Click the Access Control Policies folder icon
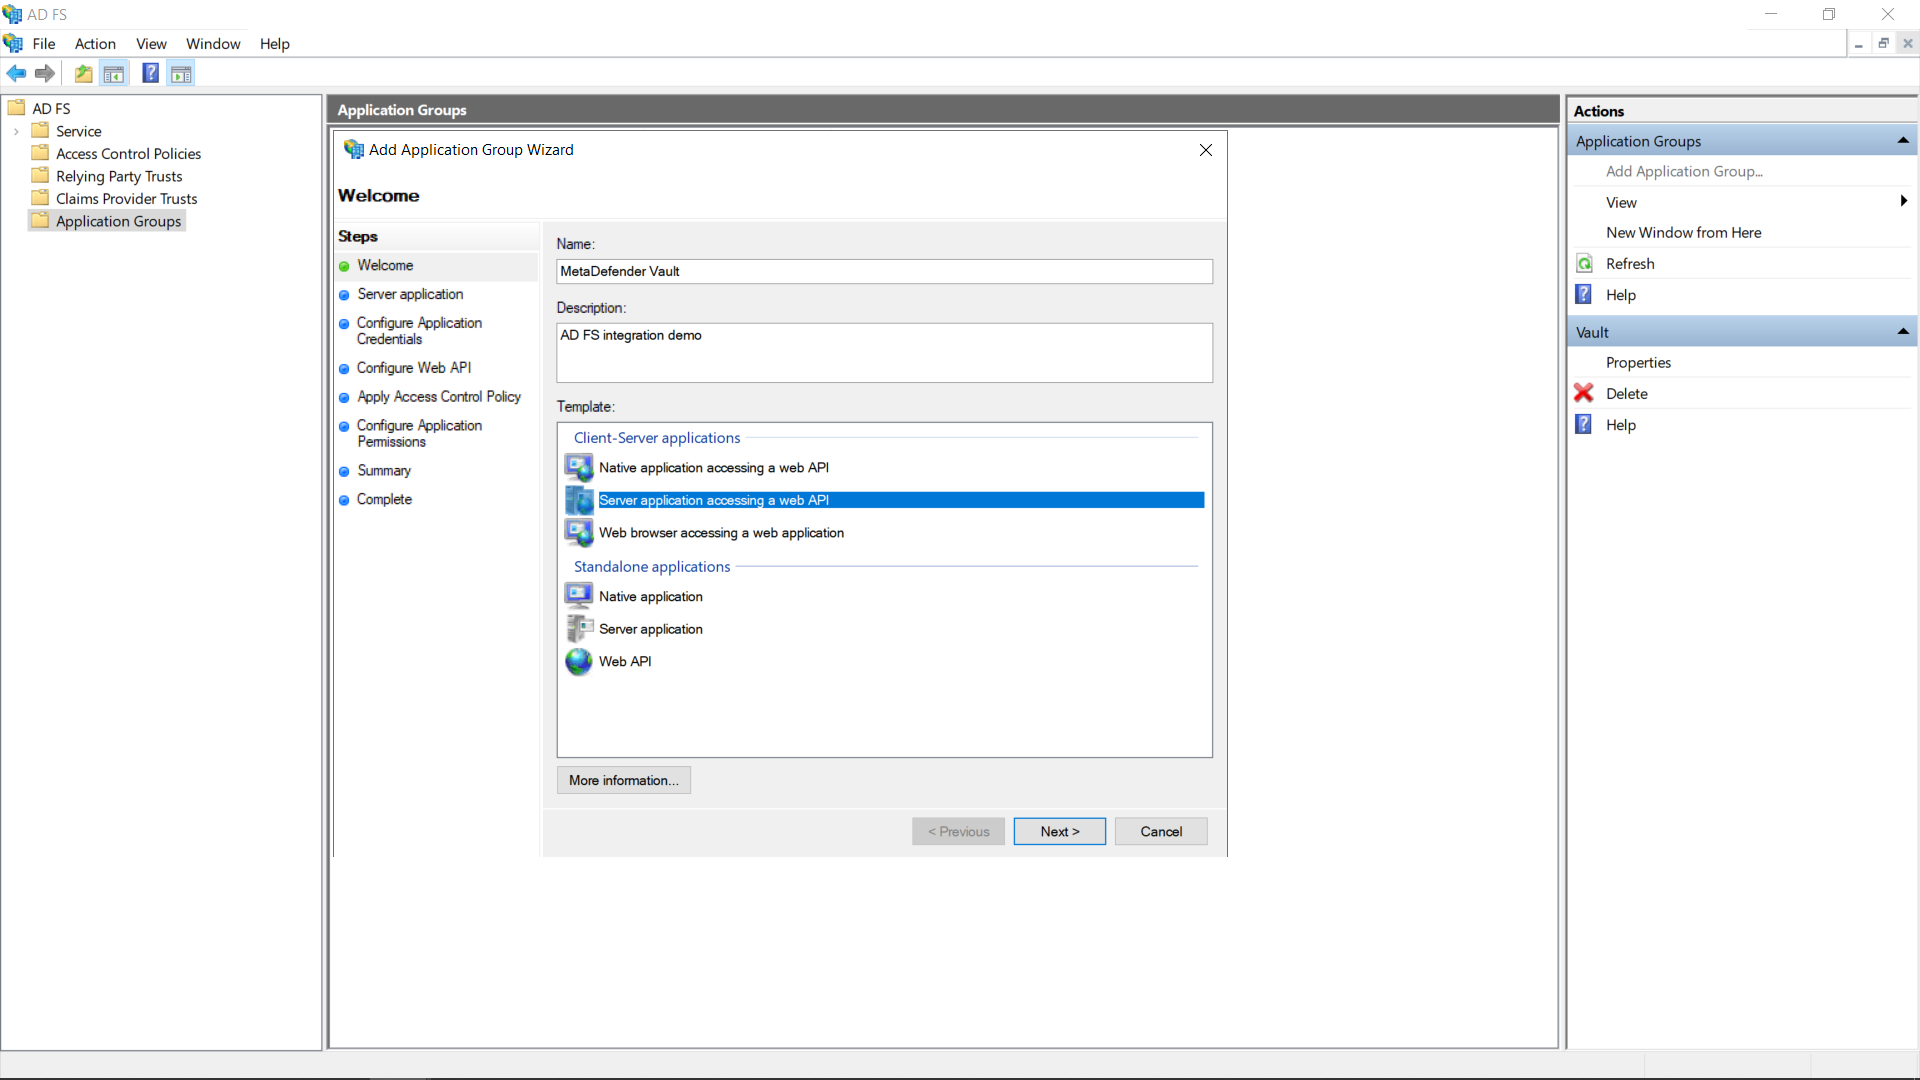This screenshot has width=1920, height=1080. [x=40, y=153]
